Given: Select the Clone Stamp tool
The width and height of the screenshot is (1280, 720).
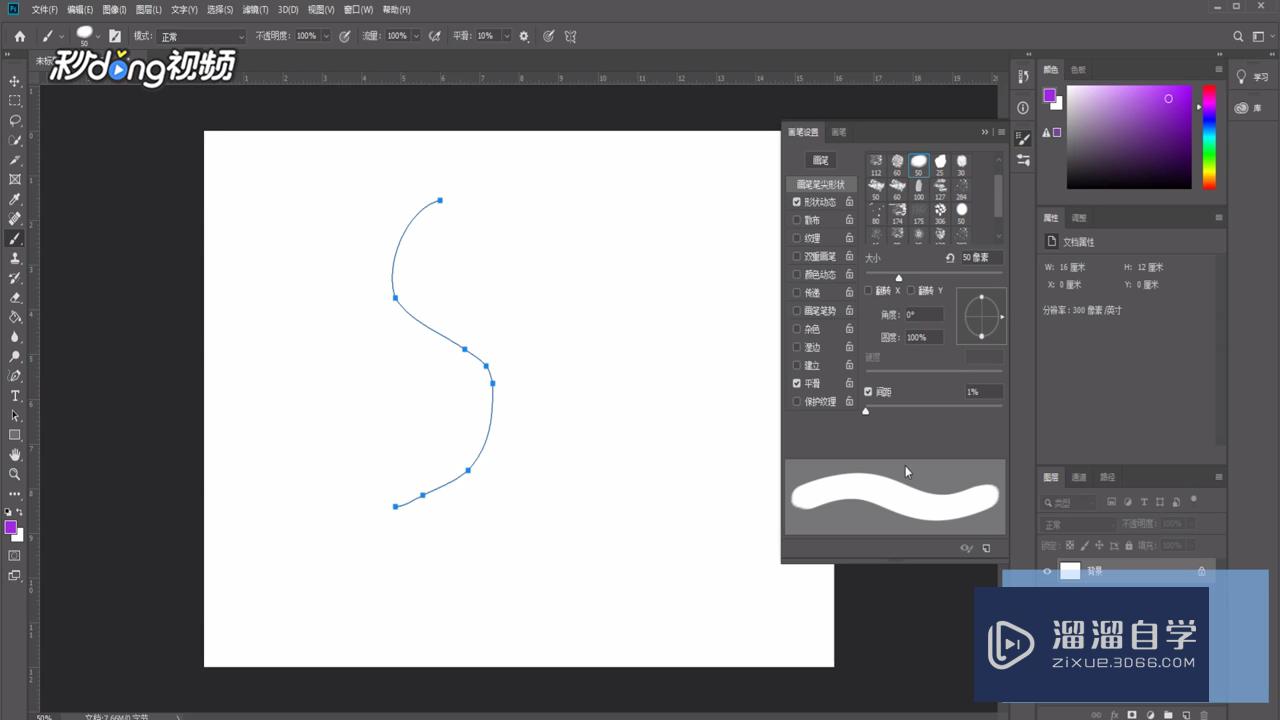Looking at the screenshot, I should pyautogui.click(x=15, y=258).
